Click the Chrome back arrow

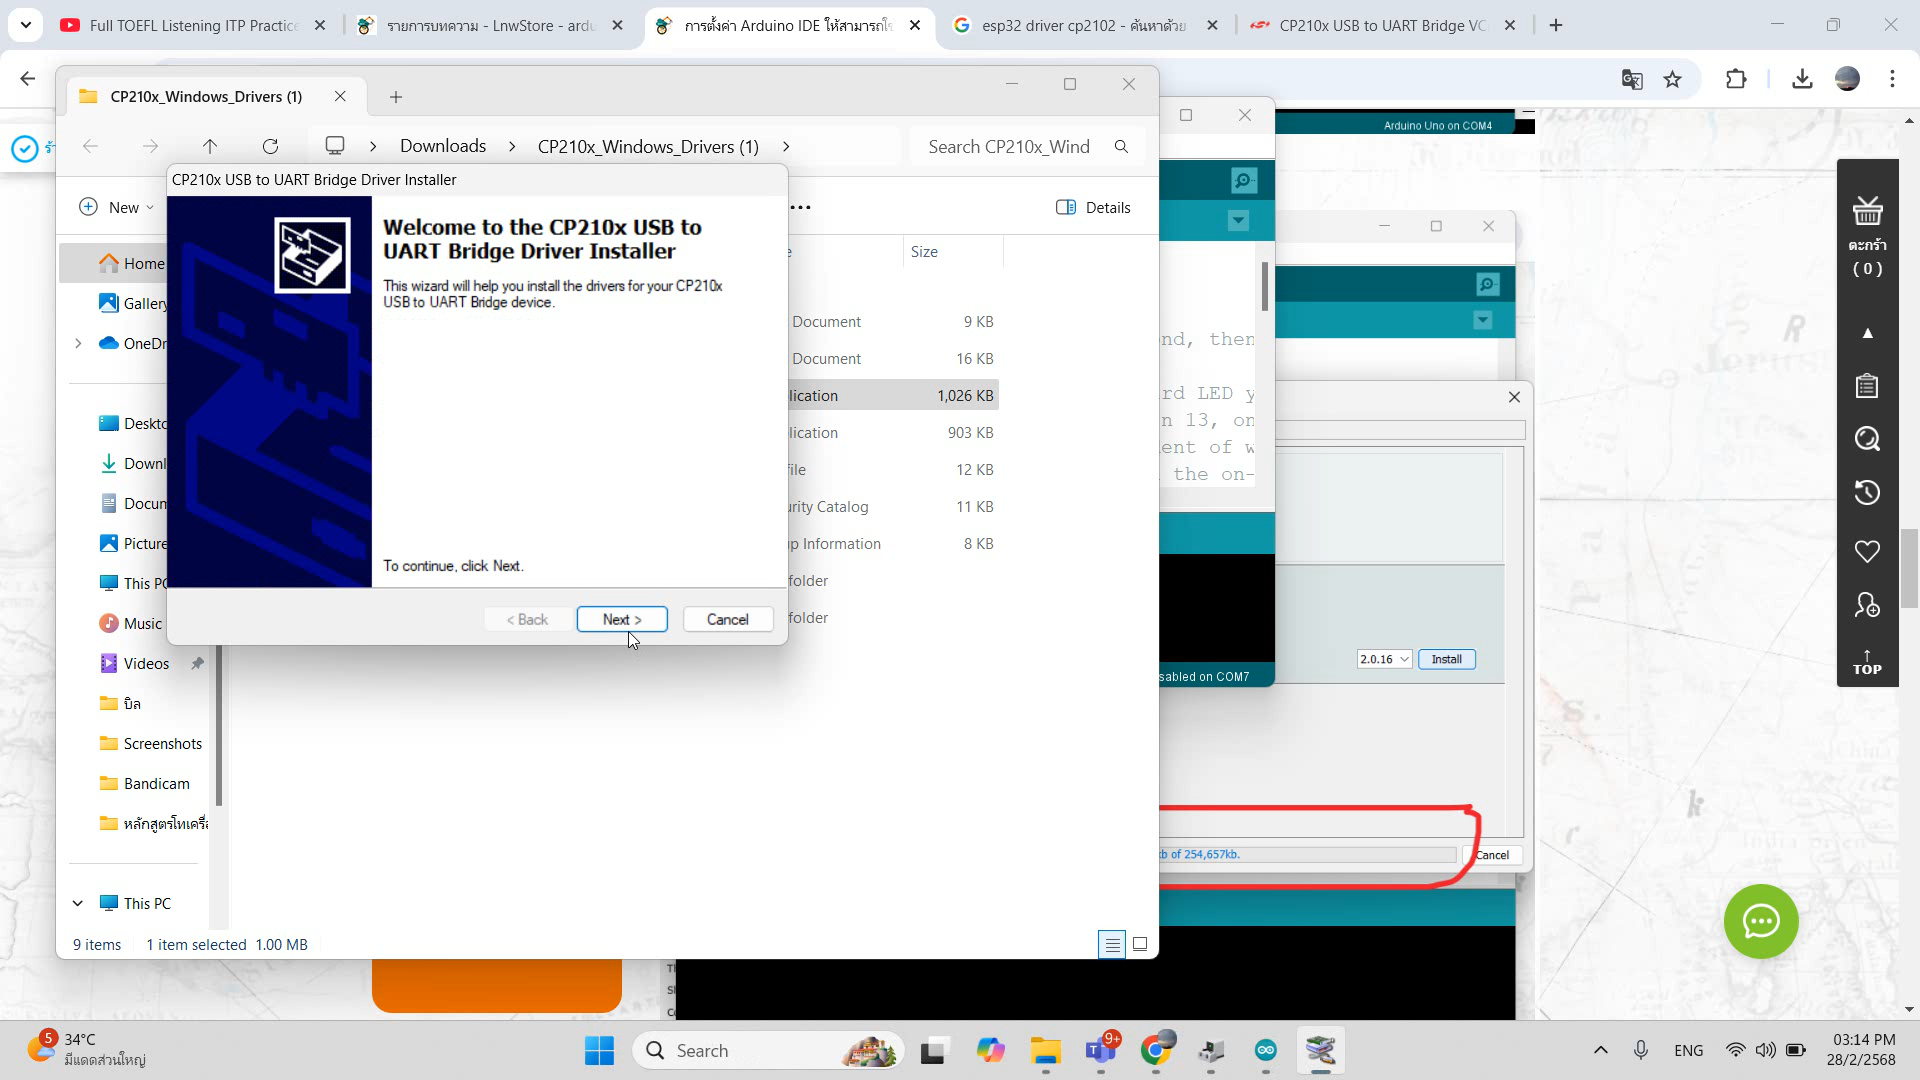click(x=28, y=79)
